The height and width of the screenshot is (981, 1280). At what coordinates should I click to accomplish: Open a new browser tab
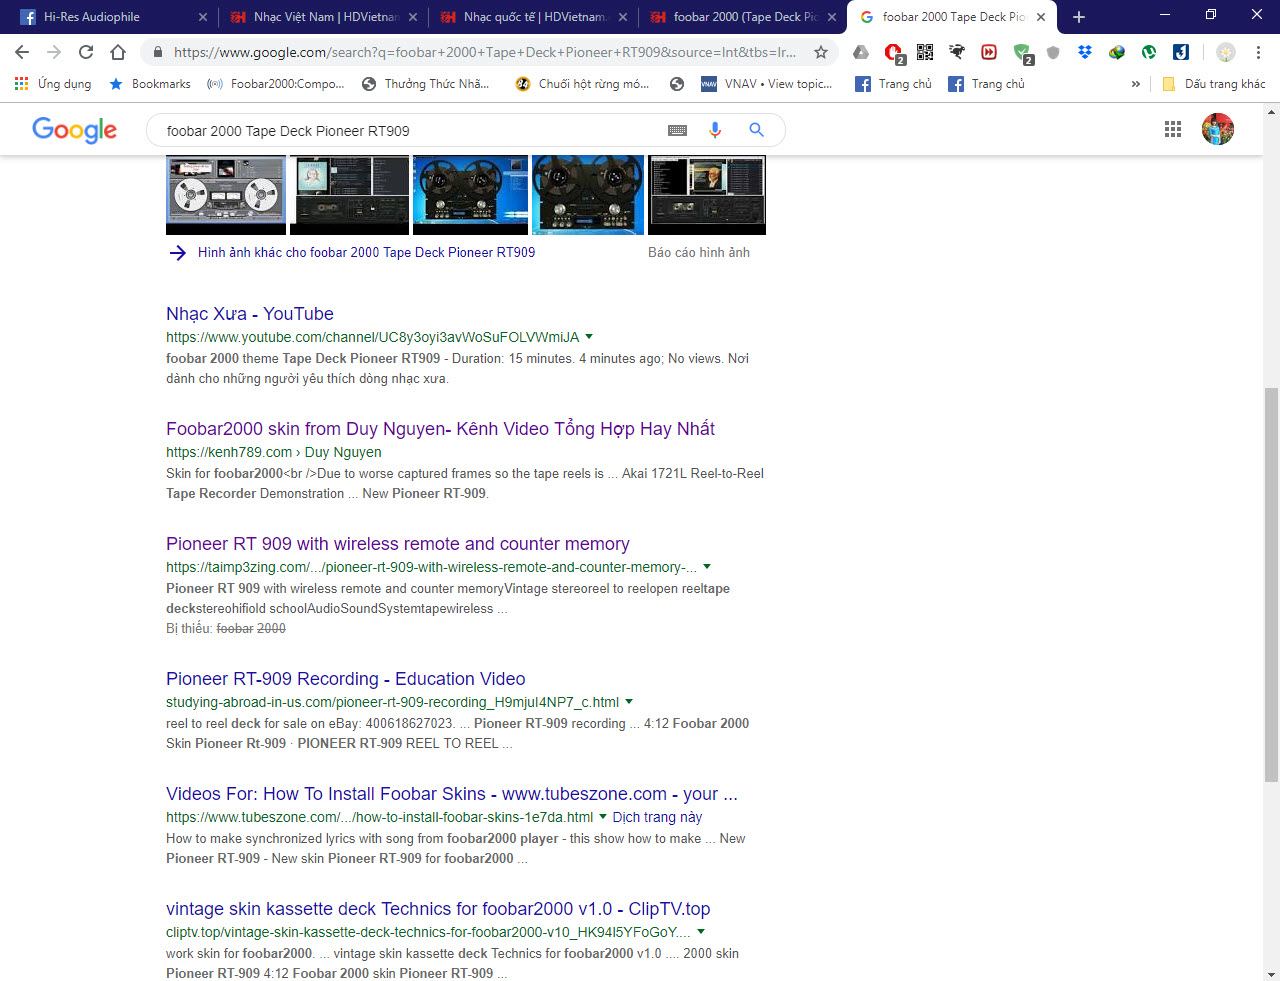1079,17
